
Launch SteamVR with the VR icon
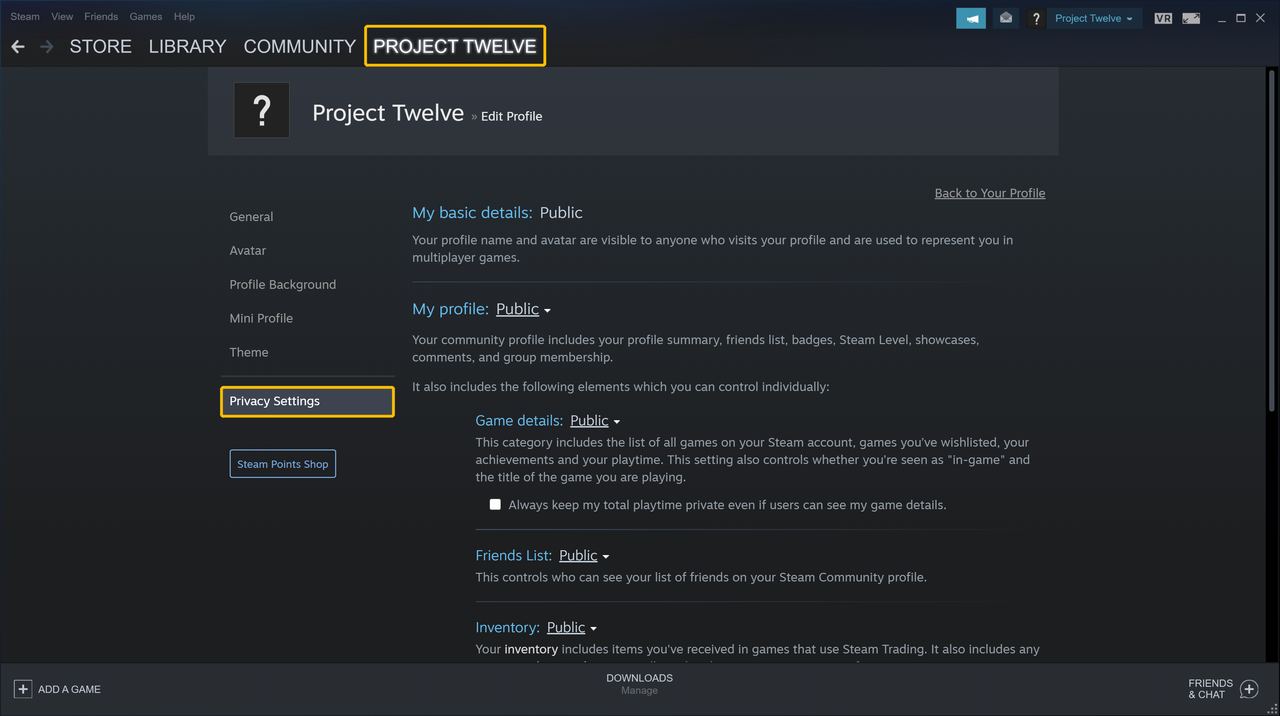pos(1163,18)
